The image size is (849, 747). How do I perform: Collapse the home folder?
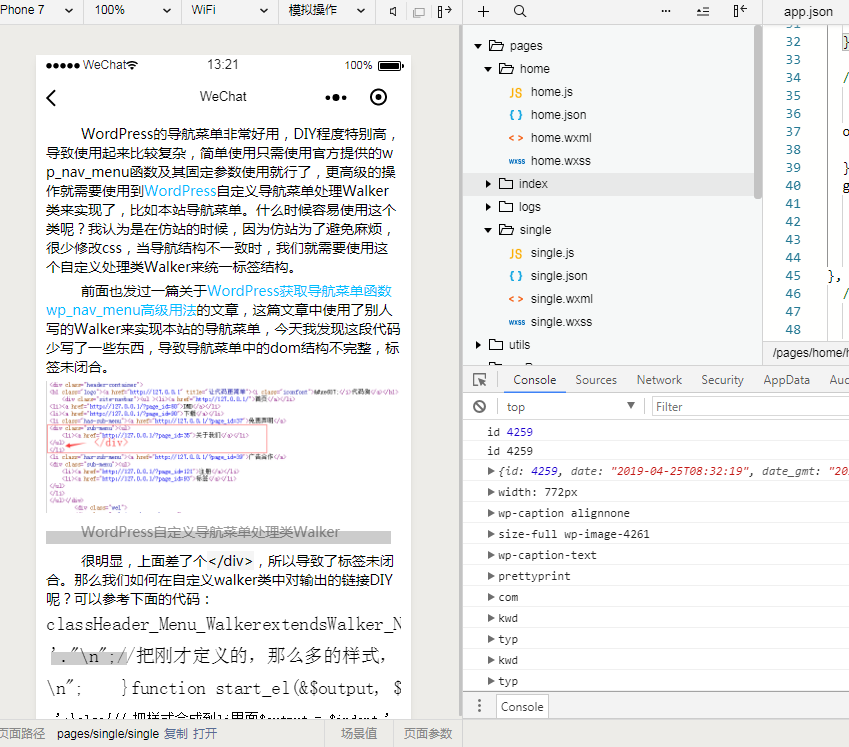(488, 69)
